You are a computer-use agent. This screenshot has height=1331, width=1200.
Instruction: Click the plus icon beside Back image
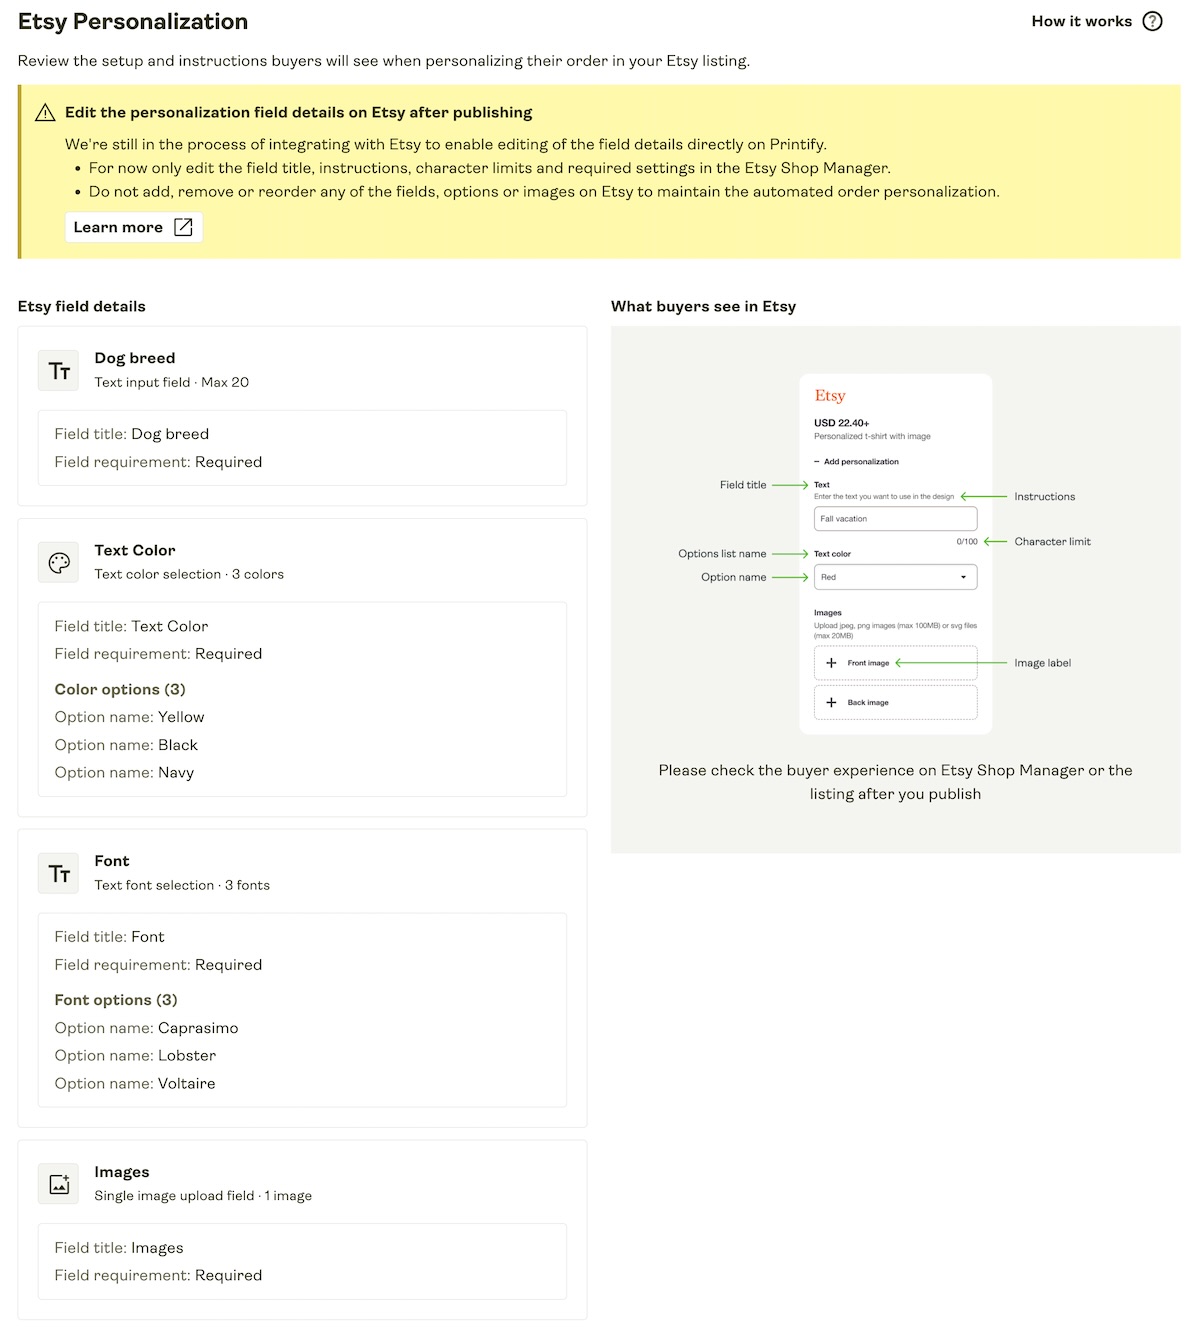(831, 702)
